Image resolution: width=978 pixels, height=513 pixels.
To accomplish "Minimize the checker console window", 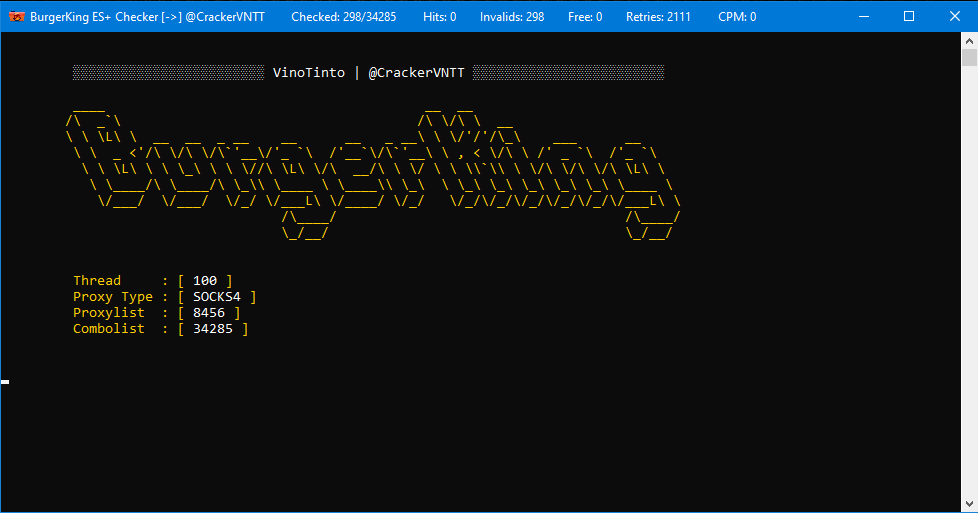I will [864, 16].
